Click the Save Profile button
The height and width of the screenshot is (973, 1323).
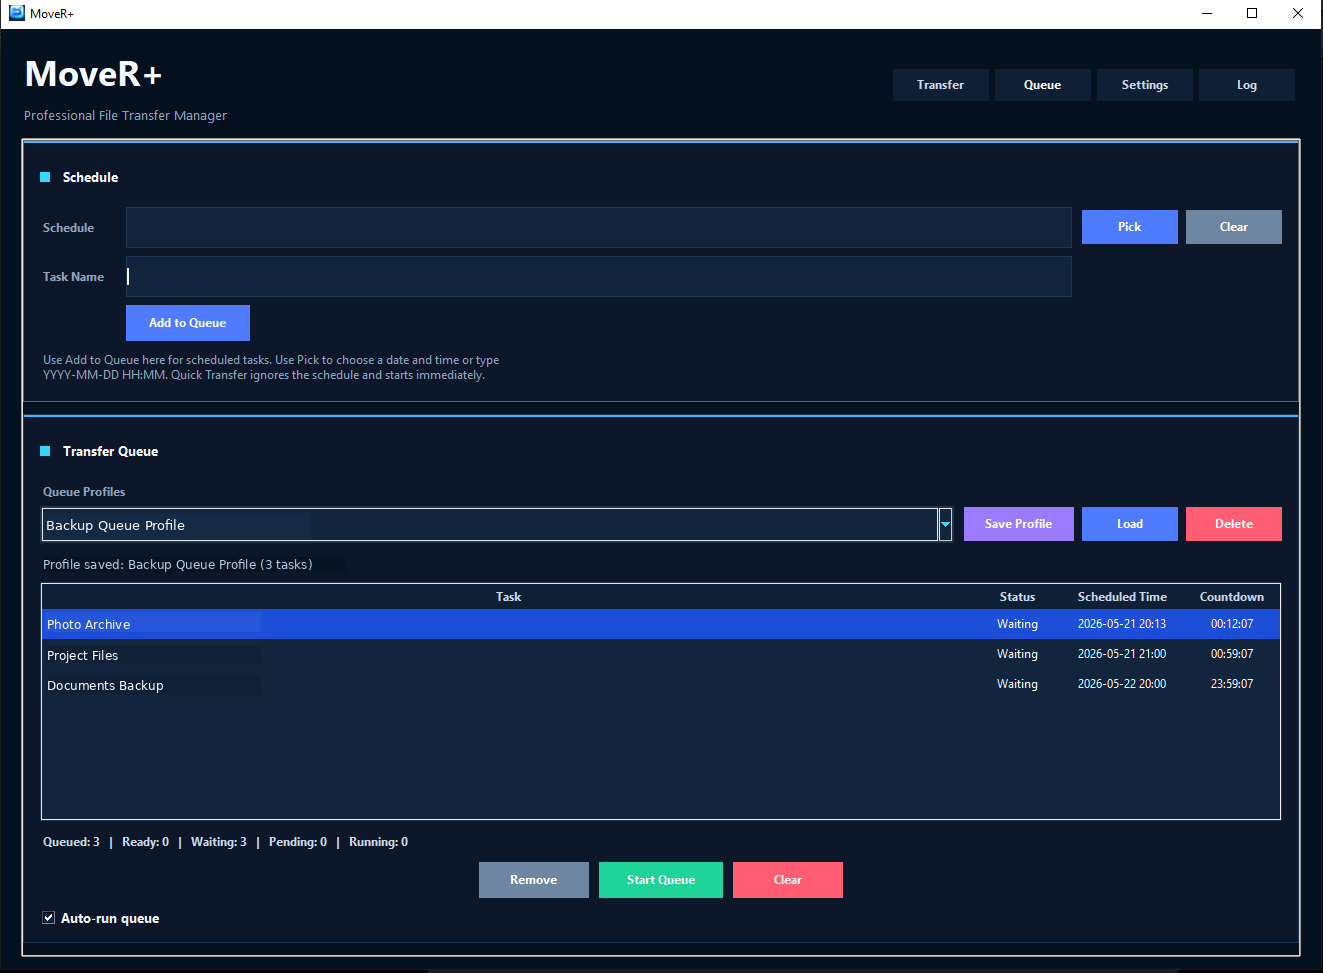click(1018, 524)
